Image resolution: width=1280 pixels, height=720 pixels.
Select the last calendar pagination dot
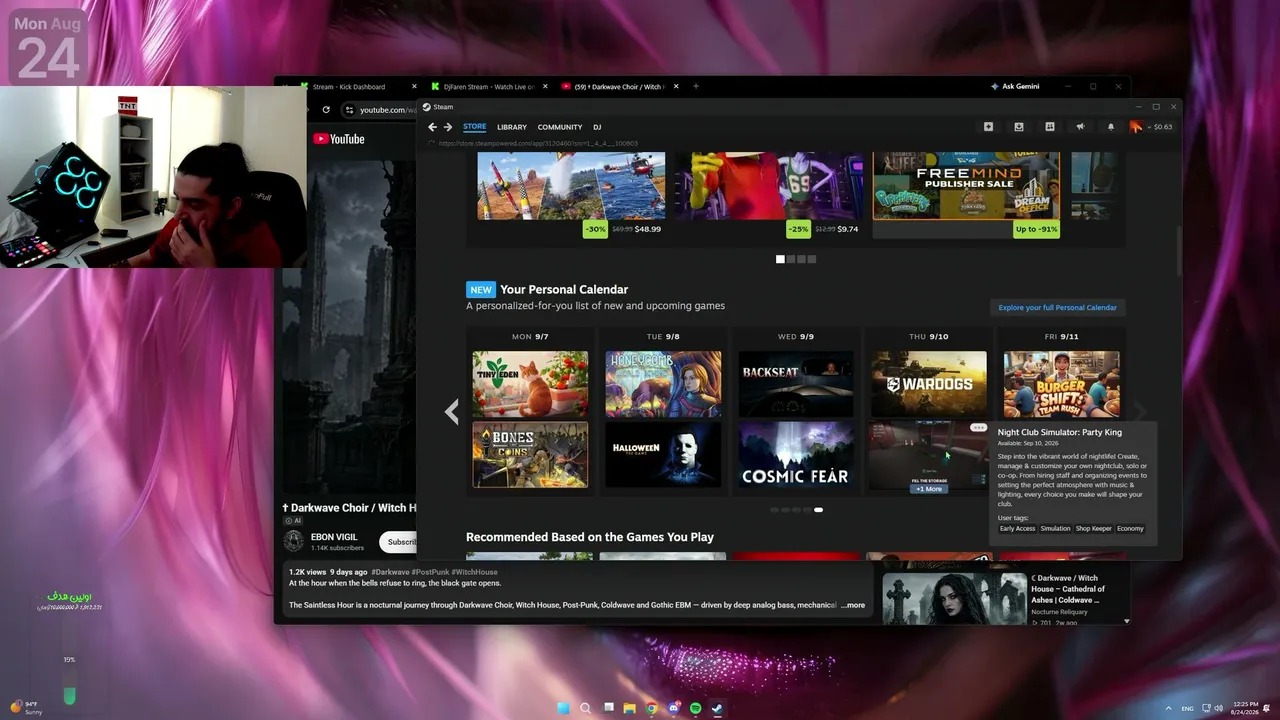pyautogui.click(x=818, y=510)
